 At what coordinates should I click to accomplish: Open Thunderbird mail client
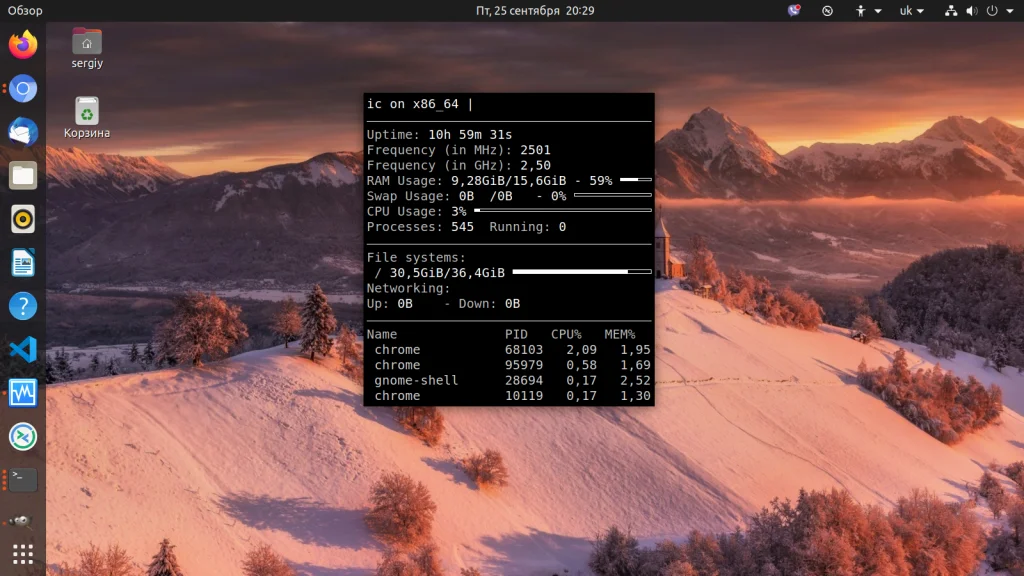(23, 132)
